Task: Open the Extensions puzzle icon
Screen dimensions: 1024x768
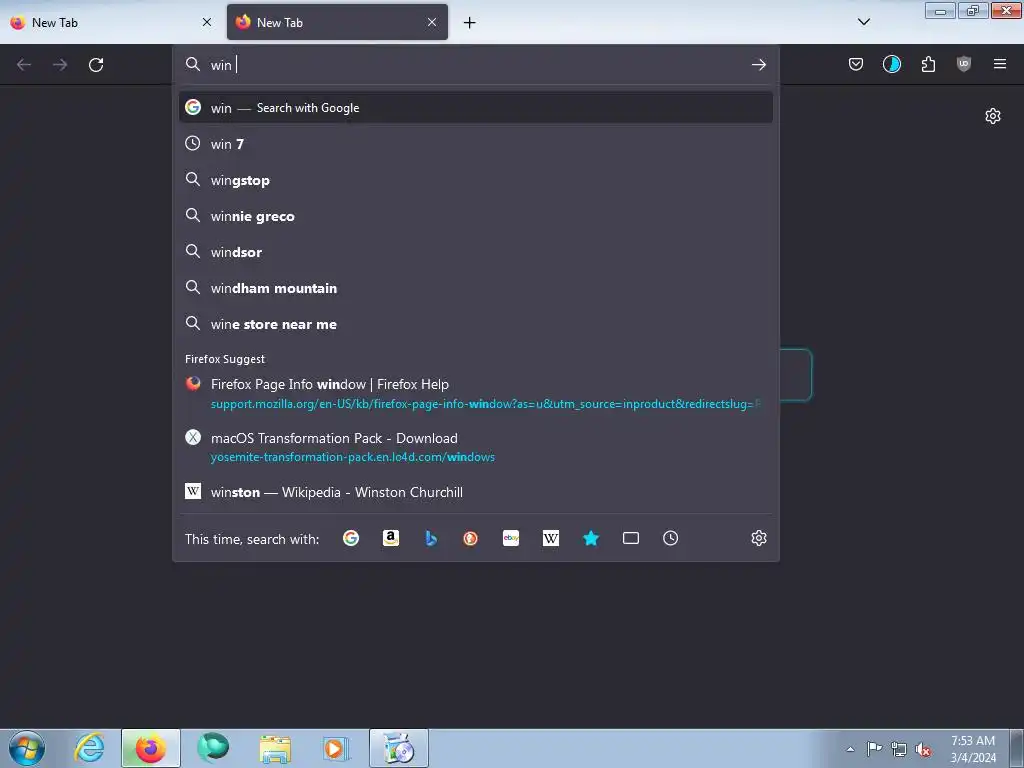Action: (x=928, y=64)
